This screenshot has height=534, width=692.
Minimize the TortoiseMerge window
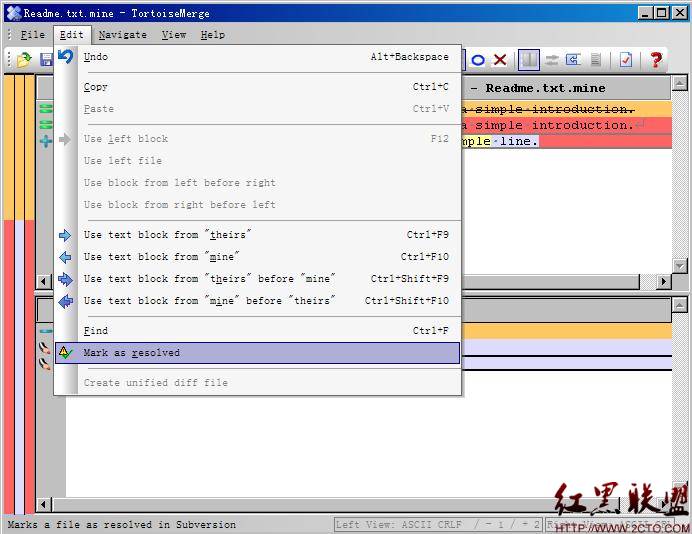click(x=645, y=13)
